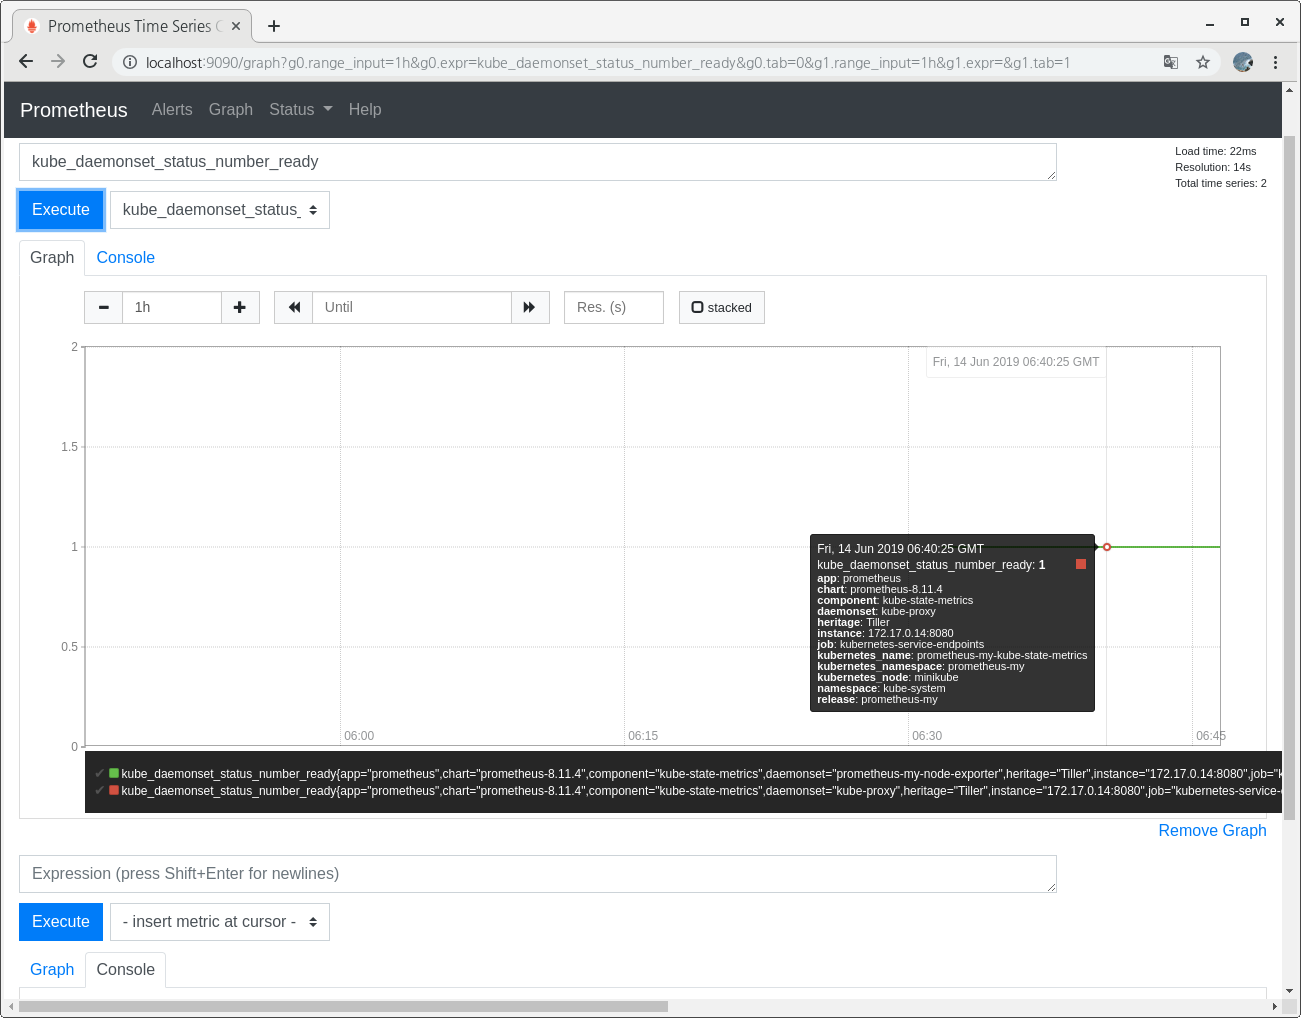
Task: Maximize the Chrome window
Action: coord(1245,22)
